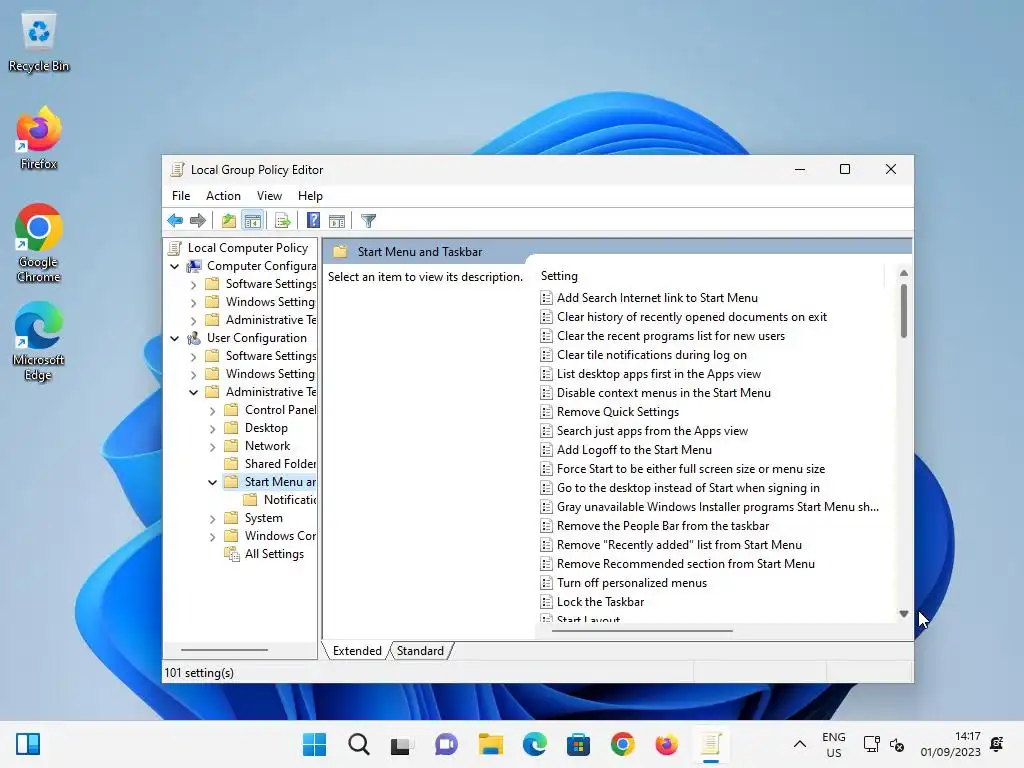Click the settings list horizontal scrollbar
This screenshot has height=768, width=1024.
642,631
